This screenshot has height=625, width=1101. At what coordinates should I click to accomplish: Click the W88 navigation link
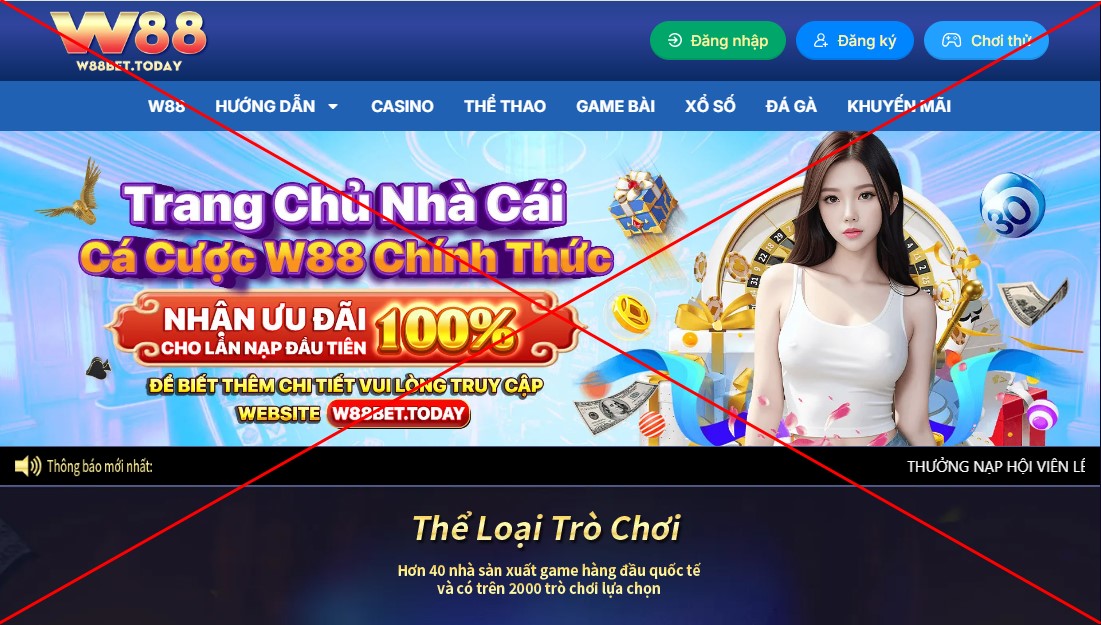click(166, 106)
